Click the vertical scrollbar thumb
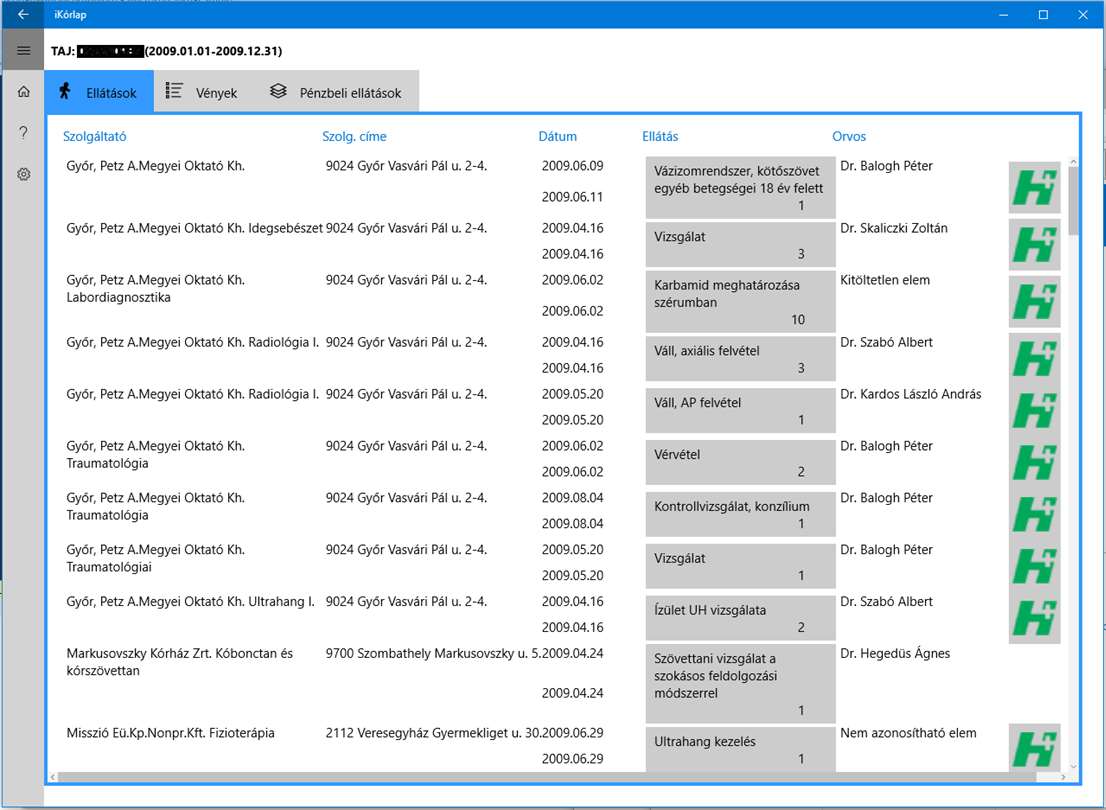The height and width of the screenshot is (810, 1106). coord(1073,201)
